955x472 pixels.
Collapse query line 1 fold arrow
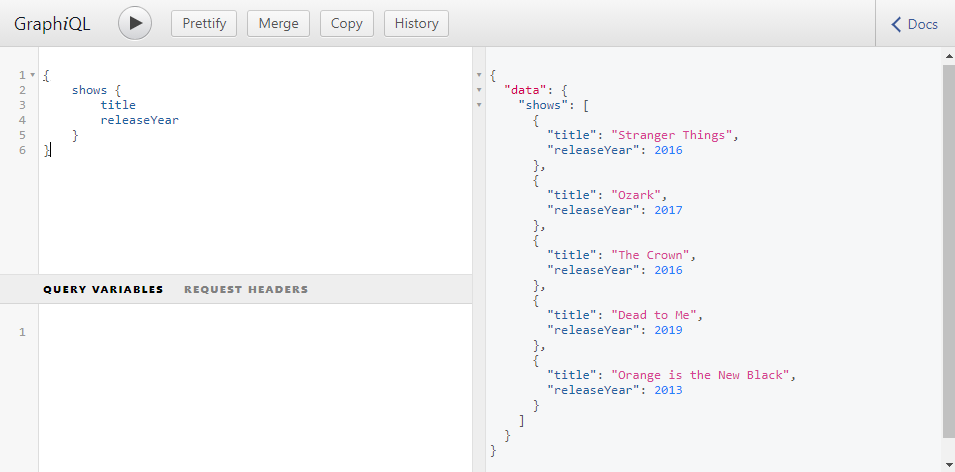tap(33, 76)
